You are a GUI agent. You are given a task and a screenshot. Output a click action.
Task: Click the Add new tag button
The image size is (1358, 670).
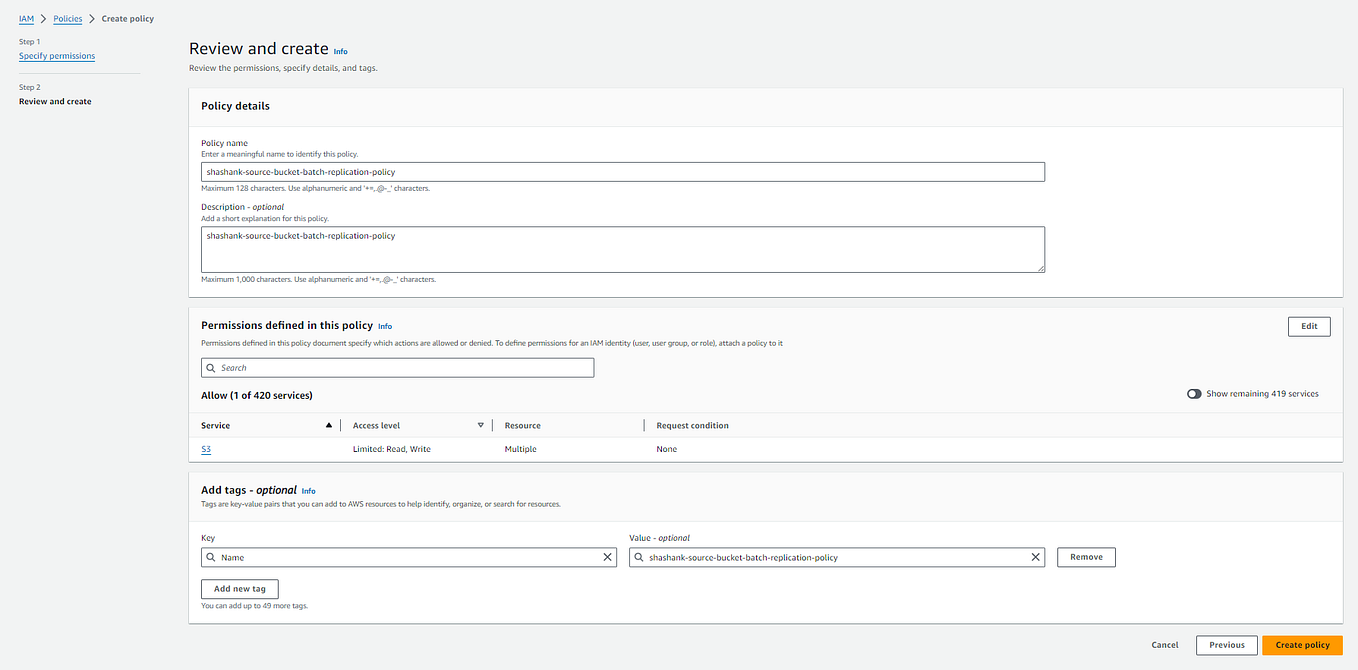[x=239, y=589]
